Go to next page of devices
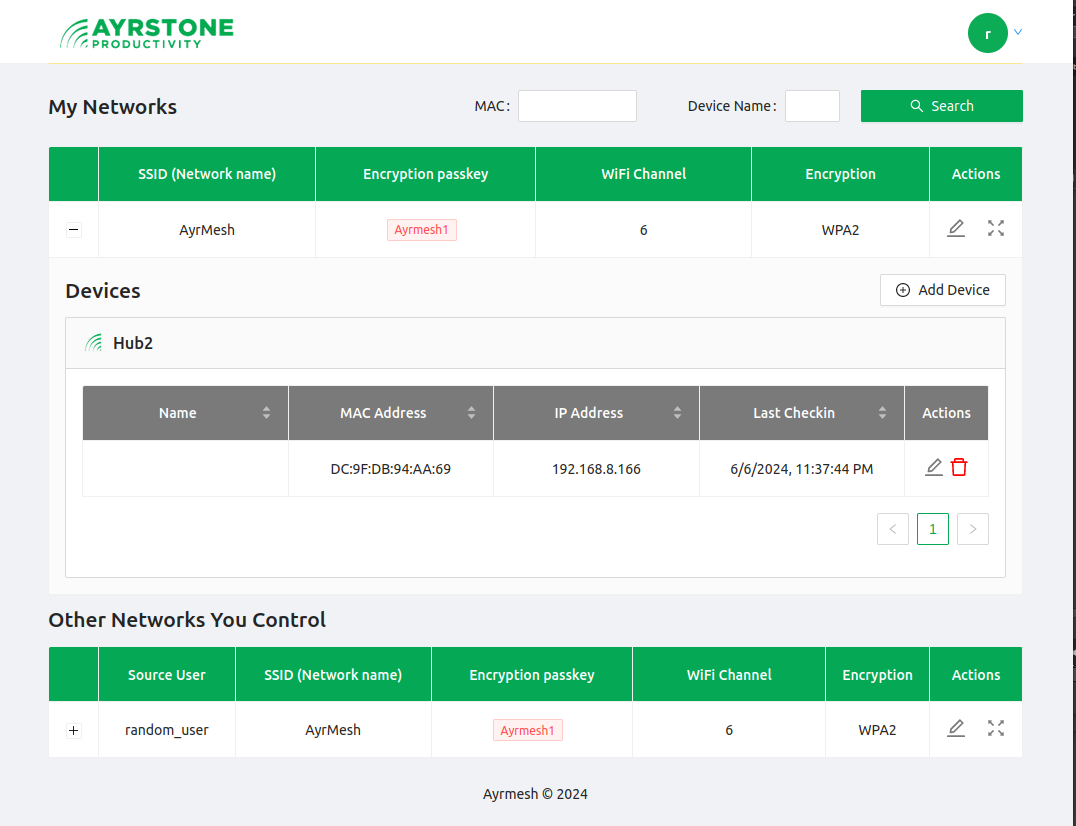This screenshot has height=826, width=1076. (x=972, y=529)
